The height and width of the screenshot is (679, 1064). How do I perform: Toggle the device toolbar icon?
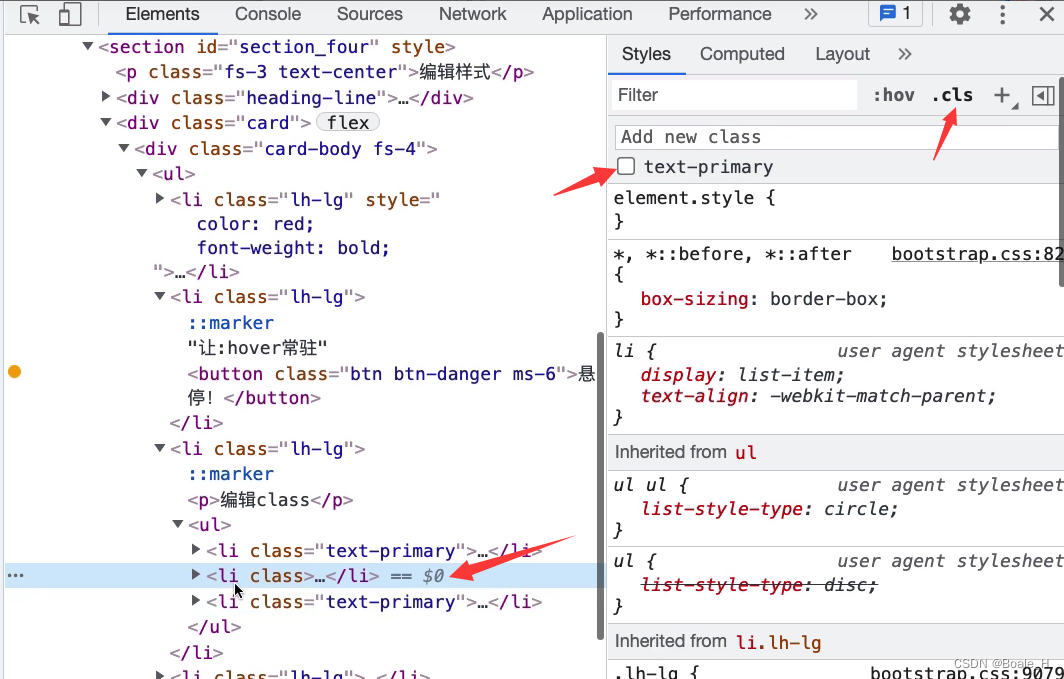(69, 14)
